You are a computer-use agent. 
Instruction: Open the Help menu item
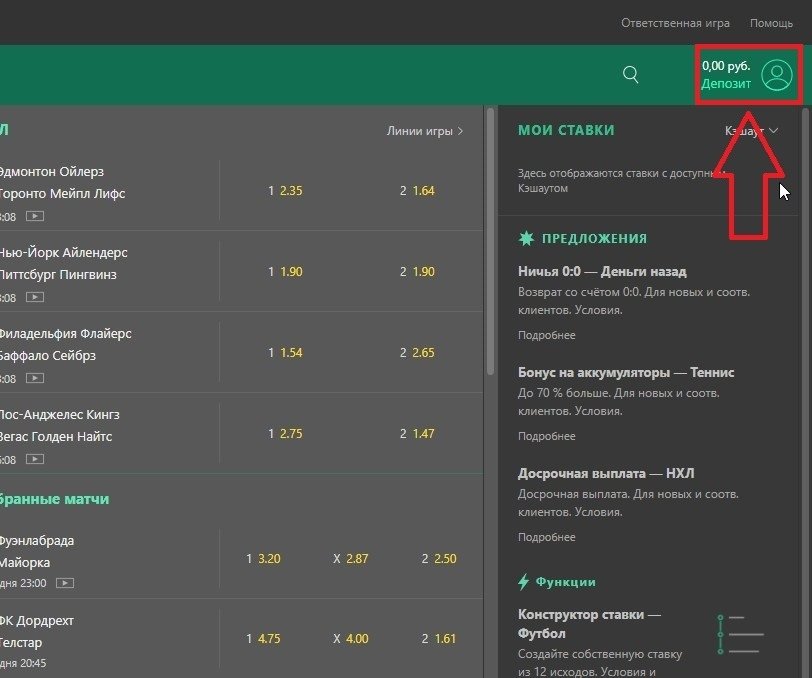tap(771, 23)
